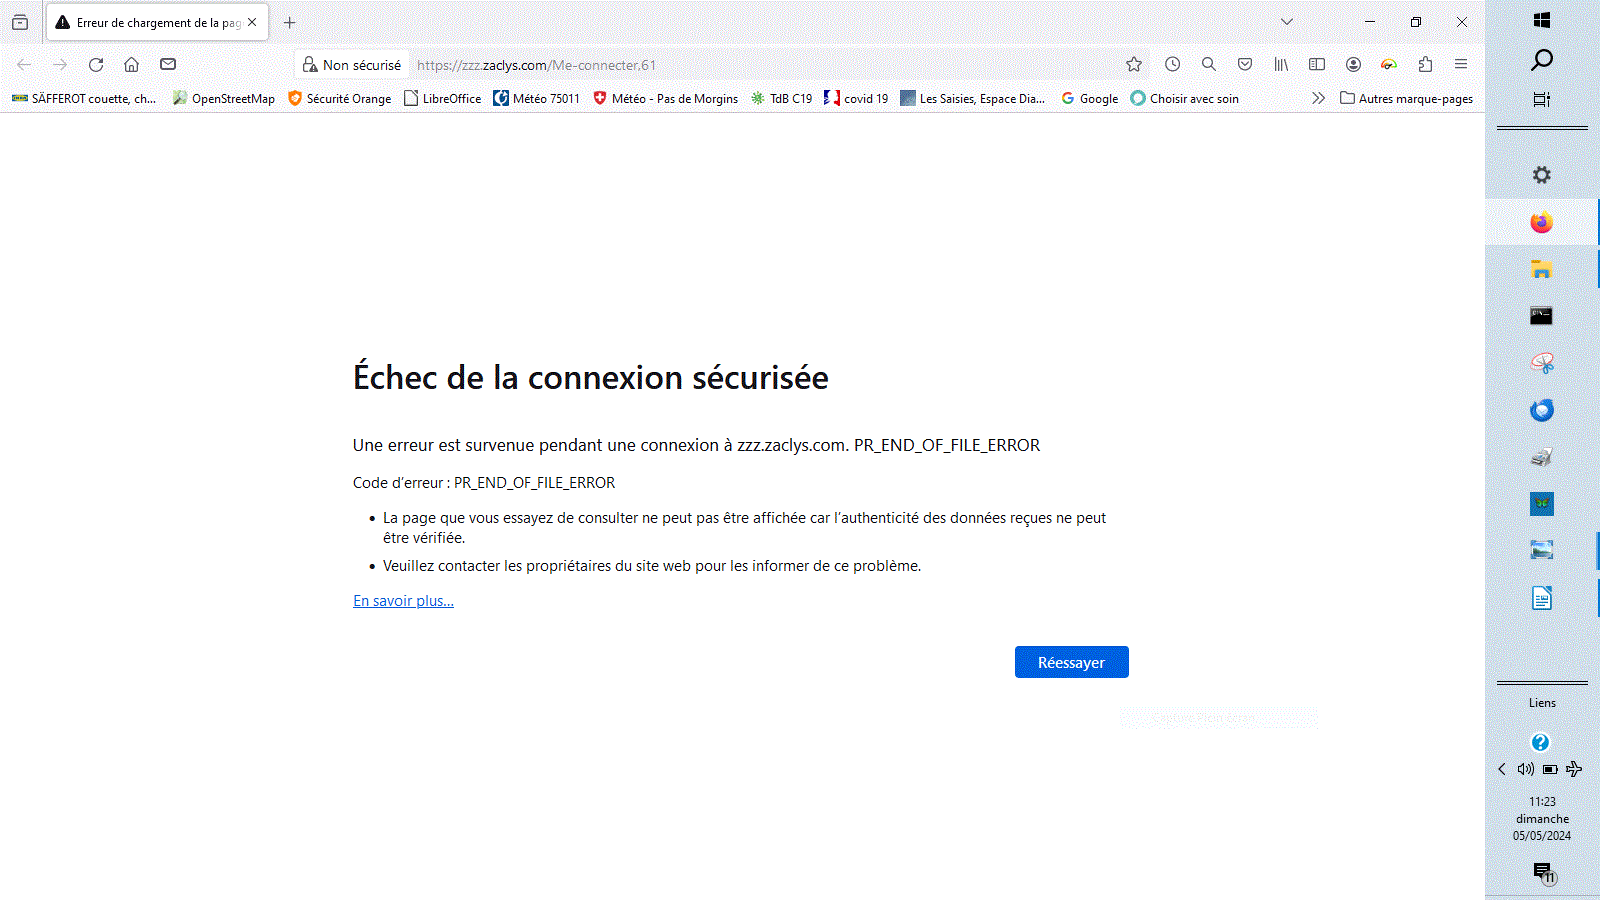Open the Firefox account profile icon
Screen dimensions: 1600x900
click(x=1353, y=65)
